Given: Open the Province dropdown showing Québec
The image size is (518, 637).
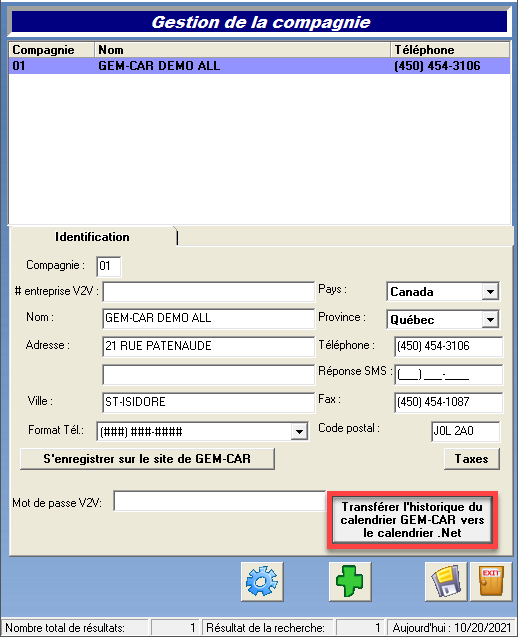Looking at the screenshot, I should [490, 320].
